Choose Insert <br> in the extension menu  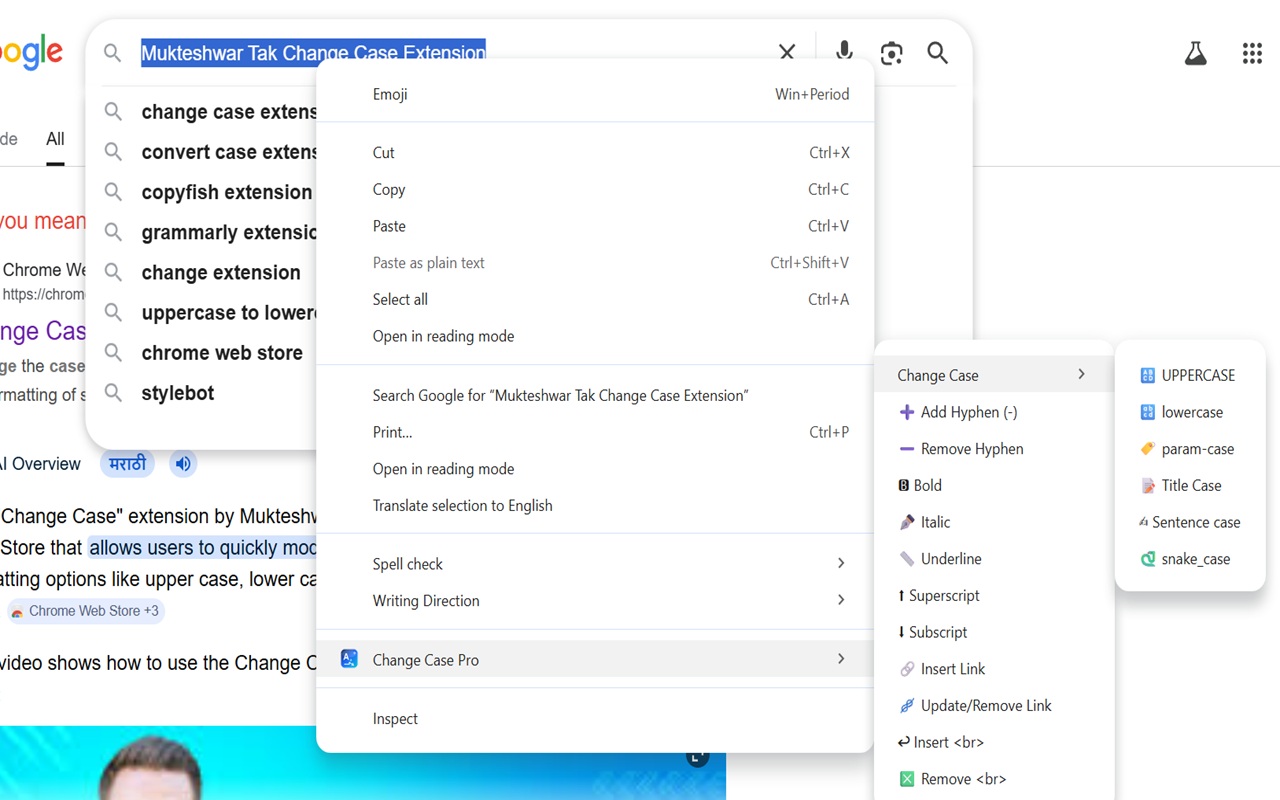(994, 742)
